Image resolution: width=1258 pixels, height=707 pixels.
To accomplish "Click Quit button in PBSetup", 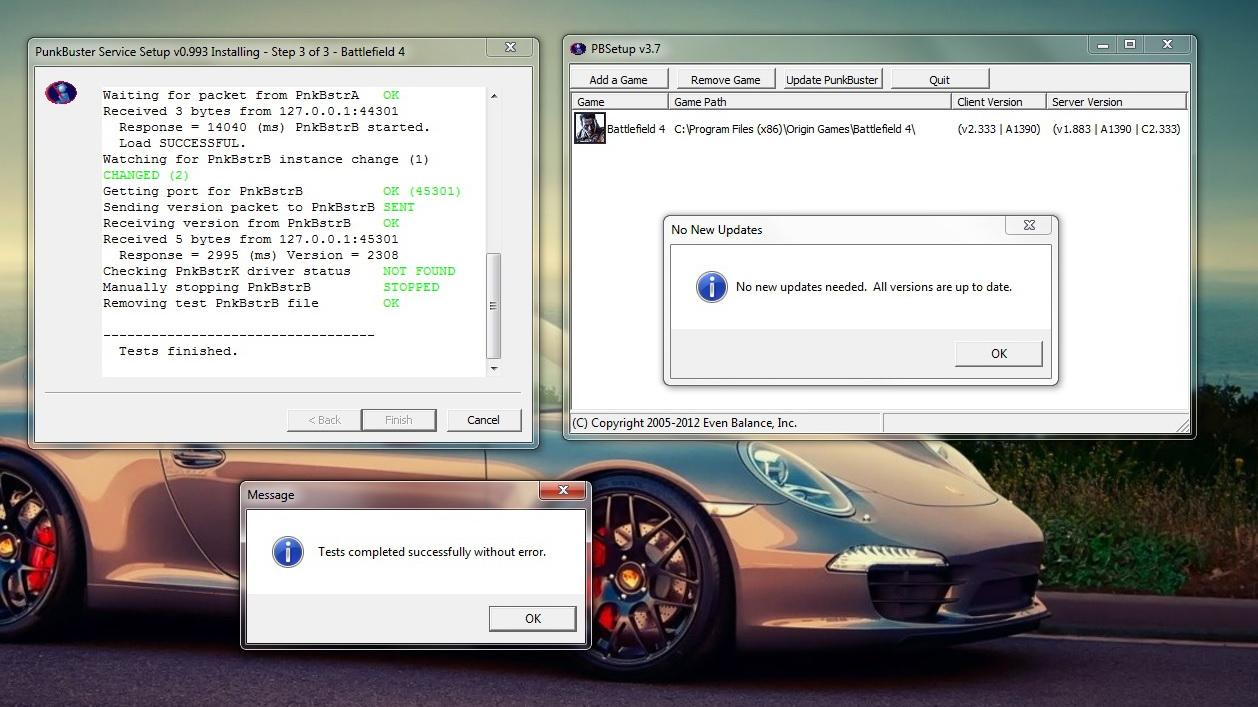I will [939, 79].
